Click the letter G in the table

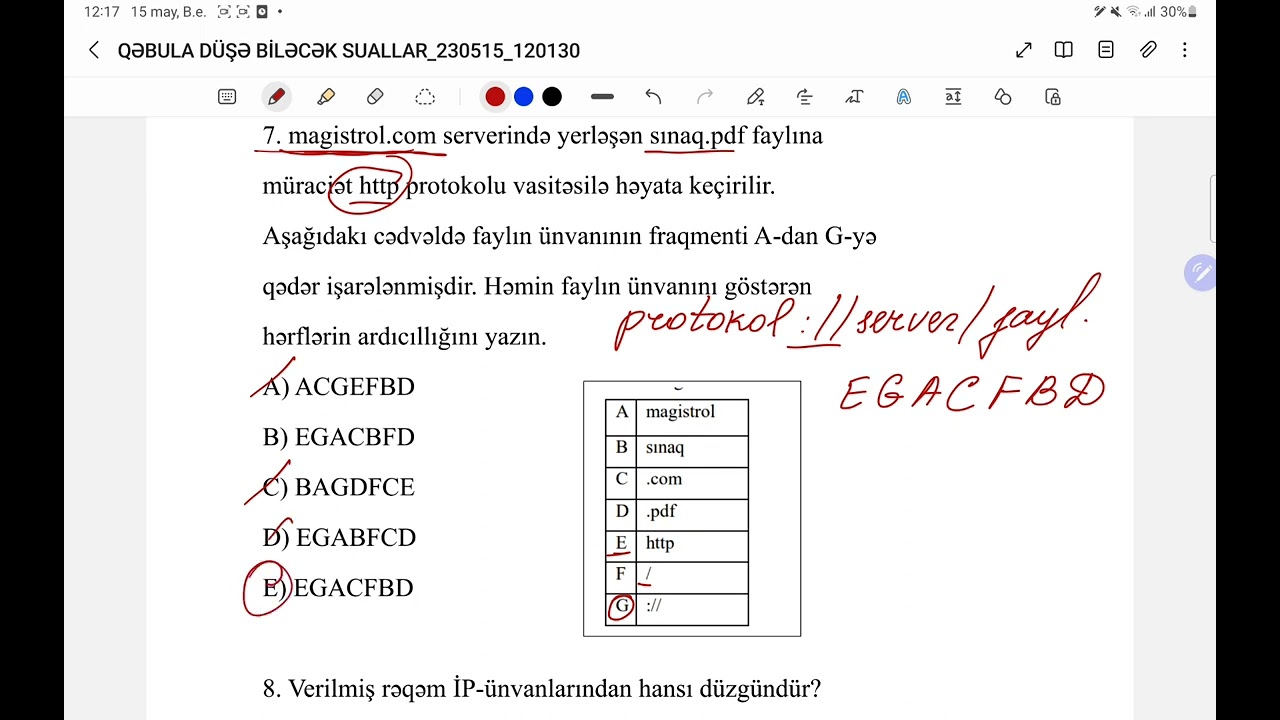[622, 606]
